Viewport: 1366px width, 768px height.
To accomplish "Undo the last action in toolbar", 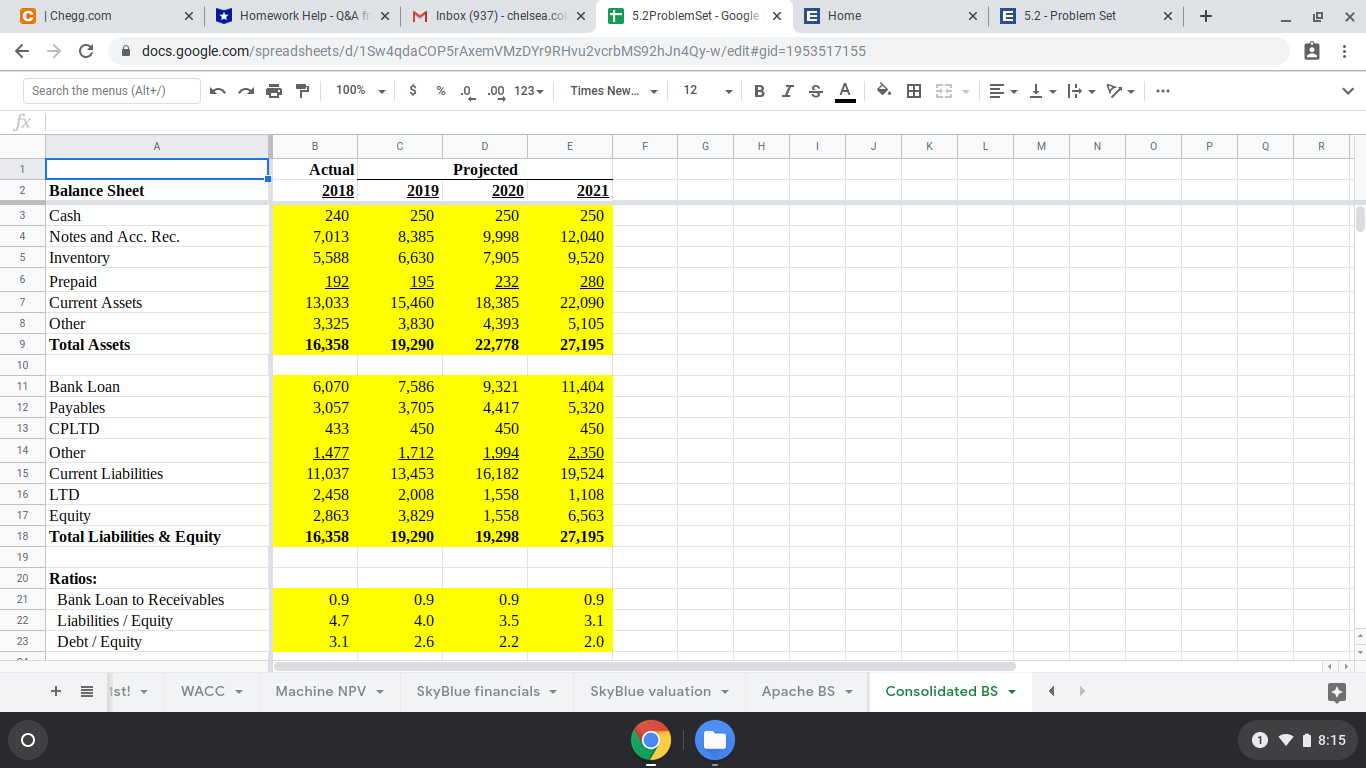I will pyautogui.click(x=218, y=91).
